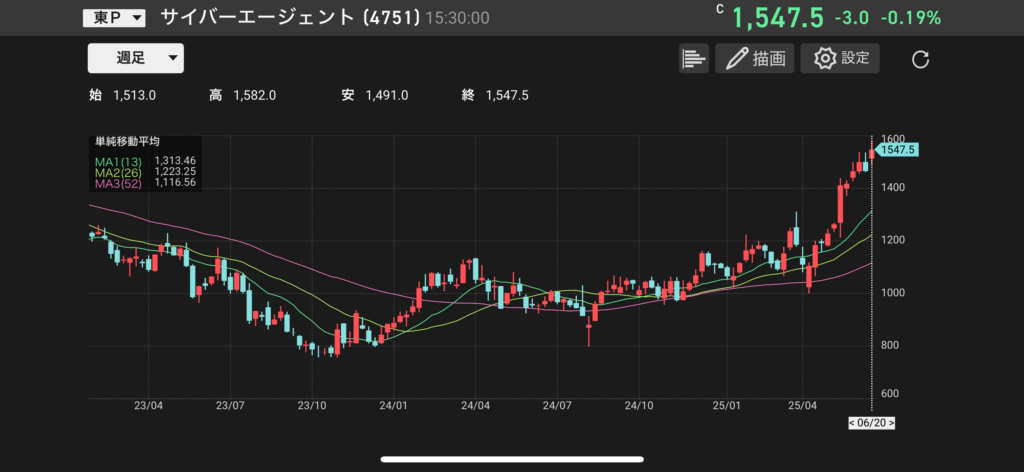This screenshot has height=472, width=1024.
Task: Click the 24/10 axis date label
Action: pos(639,405)
